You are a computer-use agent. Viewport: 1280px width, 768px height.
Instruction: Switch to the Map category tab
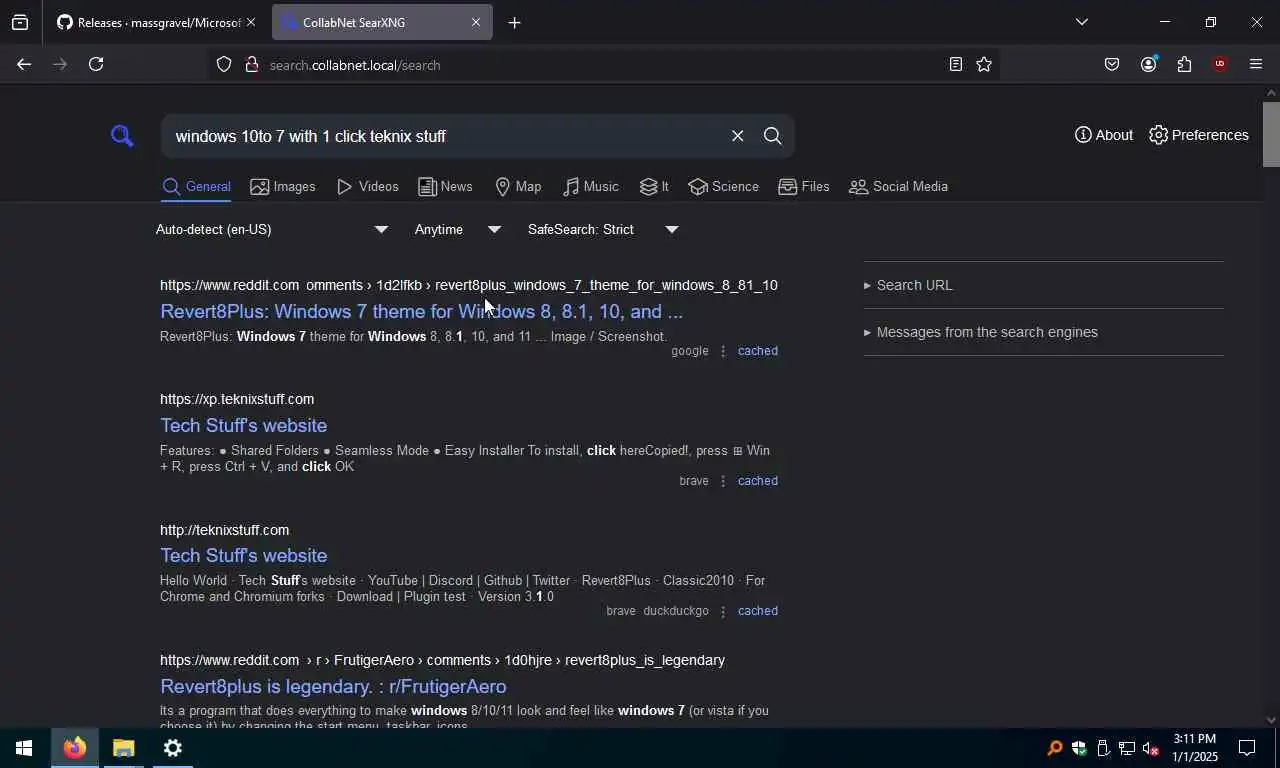(518, 187)
